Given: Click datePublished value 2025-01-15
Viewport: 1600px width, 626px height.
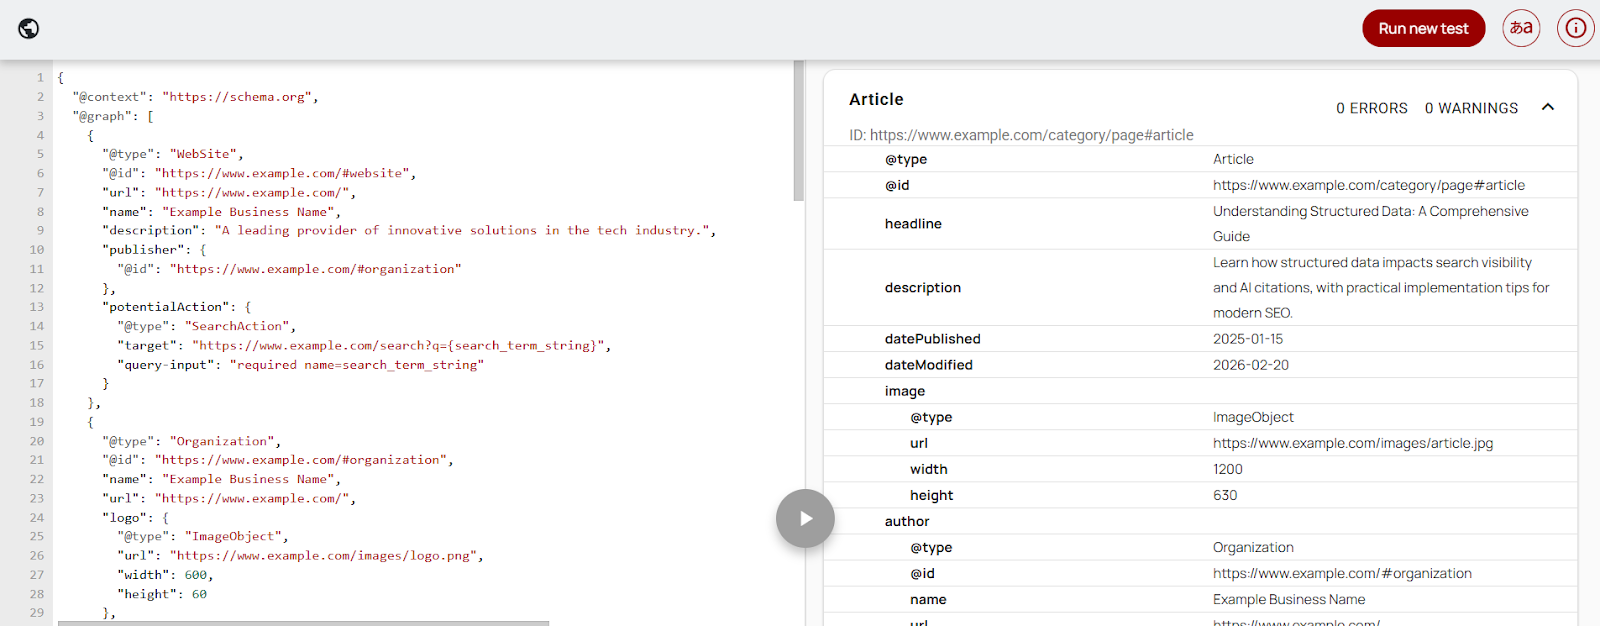Looking at the screenshot, I should point(1248,339).
